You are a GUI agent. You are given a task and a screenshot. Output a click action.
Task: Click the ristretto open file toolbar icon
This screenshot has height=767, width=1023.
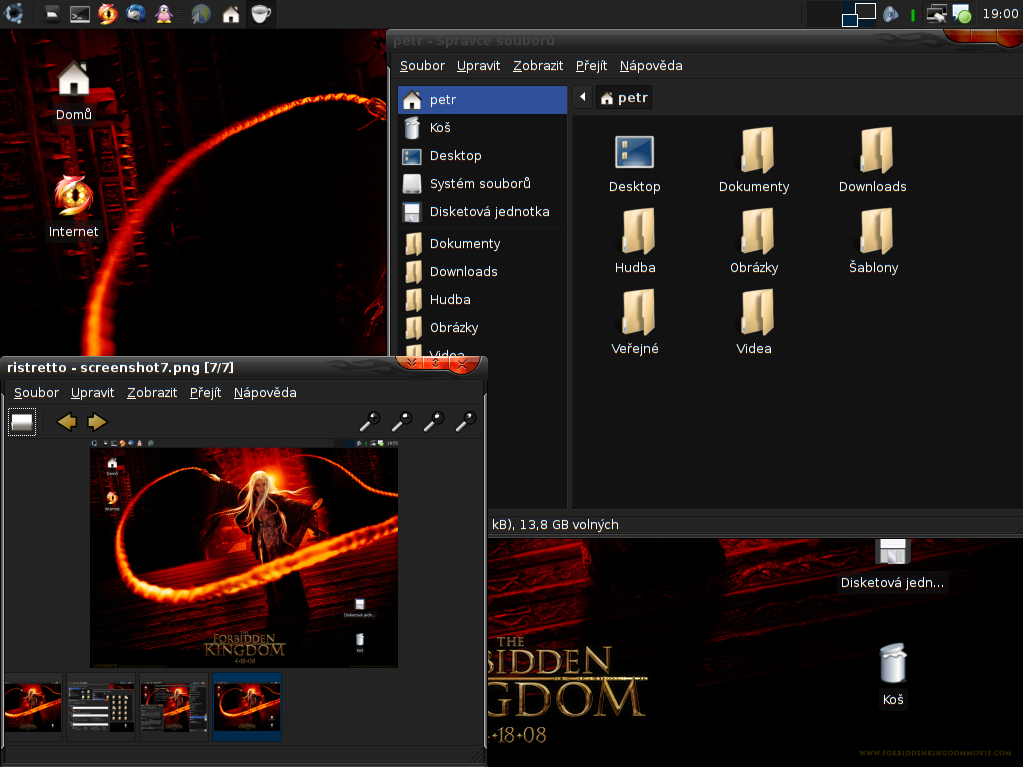[x=22, y=422]
